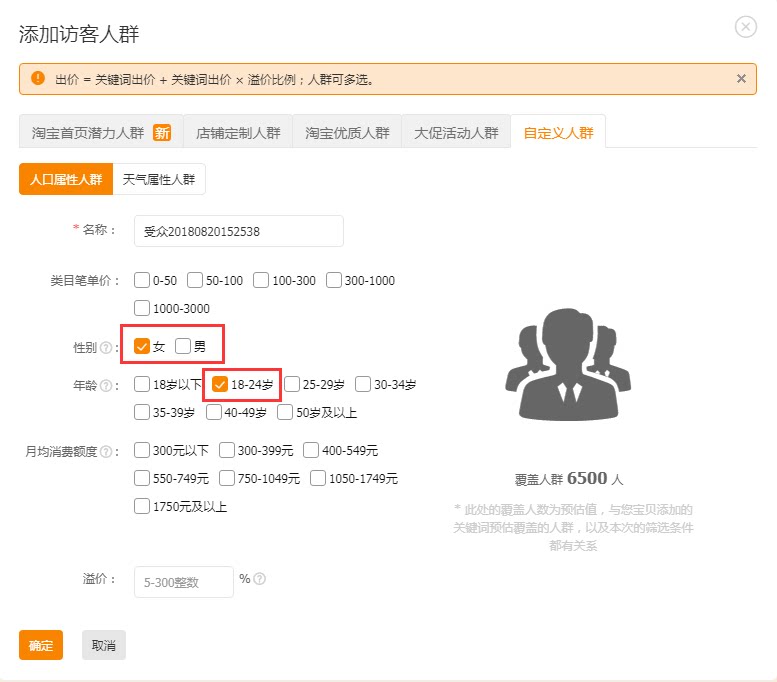Select the 1750元及以上 spending checkbox
This screenshot has height=682, width=777.
pyautogui.click(x=142, y=506)
